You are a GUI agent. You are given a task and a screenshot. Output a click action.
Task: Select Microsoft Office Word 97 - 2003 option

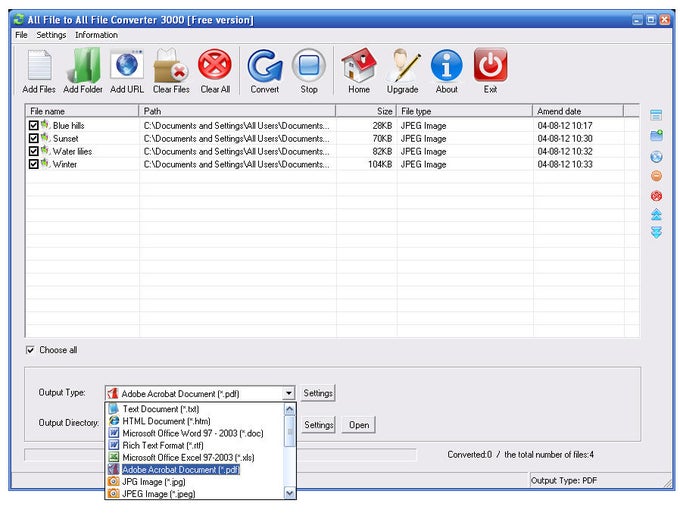click(193, 433)
